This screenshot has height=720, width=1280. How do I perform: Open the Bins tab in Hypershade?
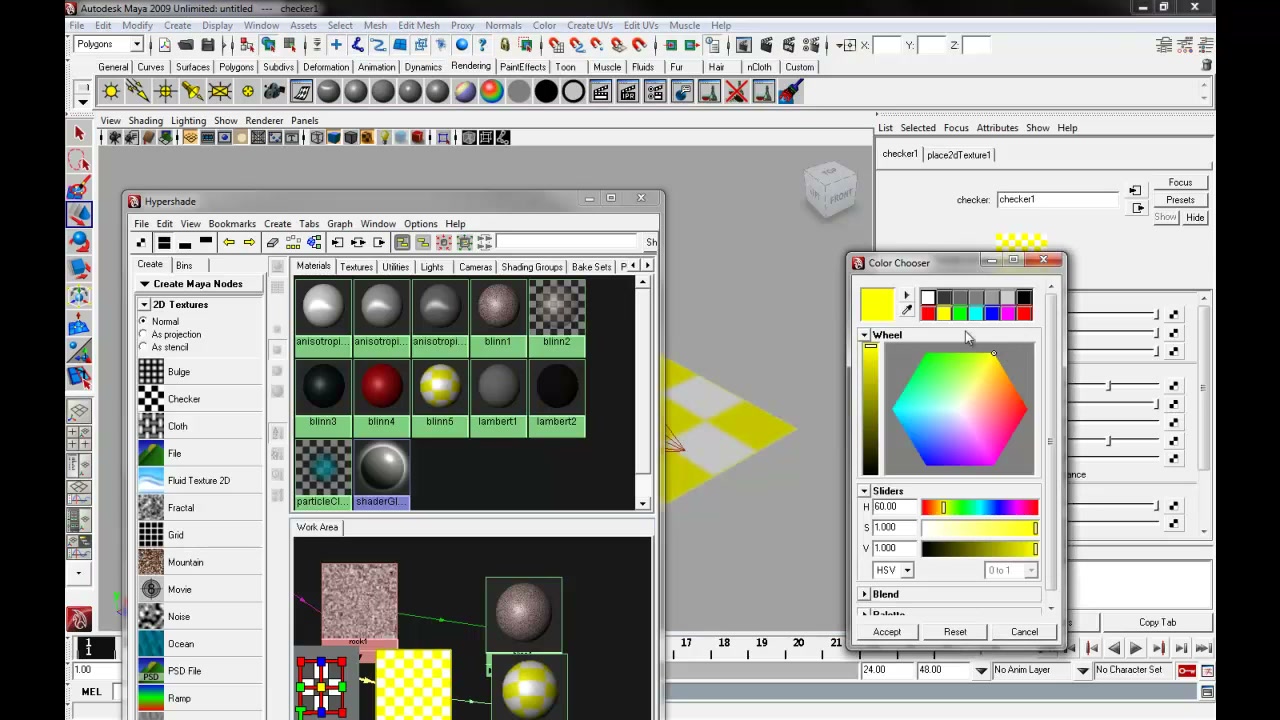click(184, 265)
